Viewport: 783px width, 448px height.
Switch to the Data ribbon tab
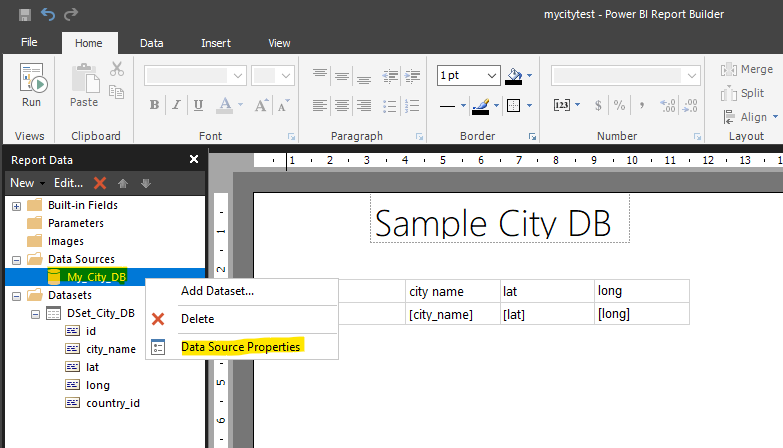pos(152,43)
